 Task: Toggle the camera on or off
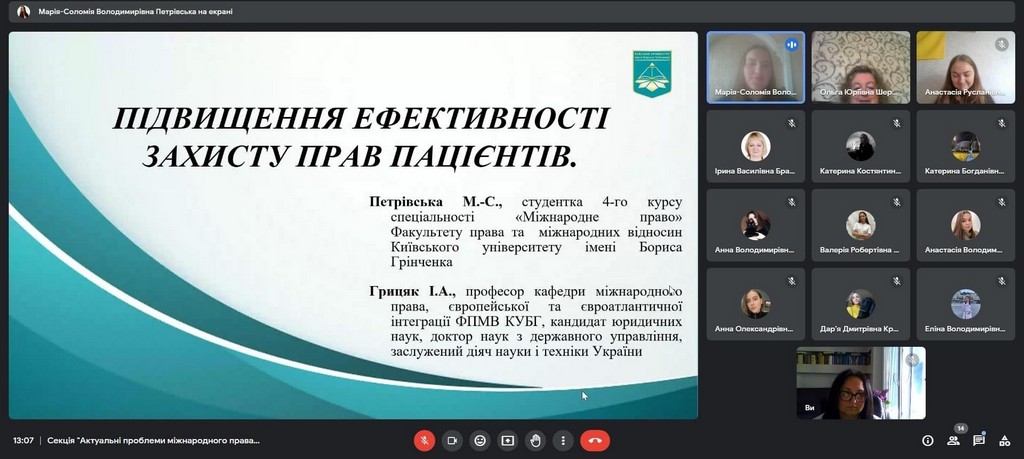pos(452,440)
